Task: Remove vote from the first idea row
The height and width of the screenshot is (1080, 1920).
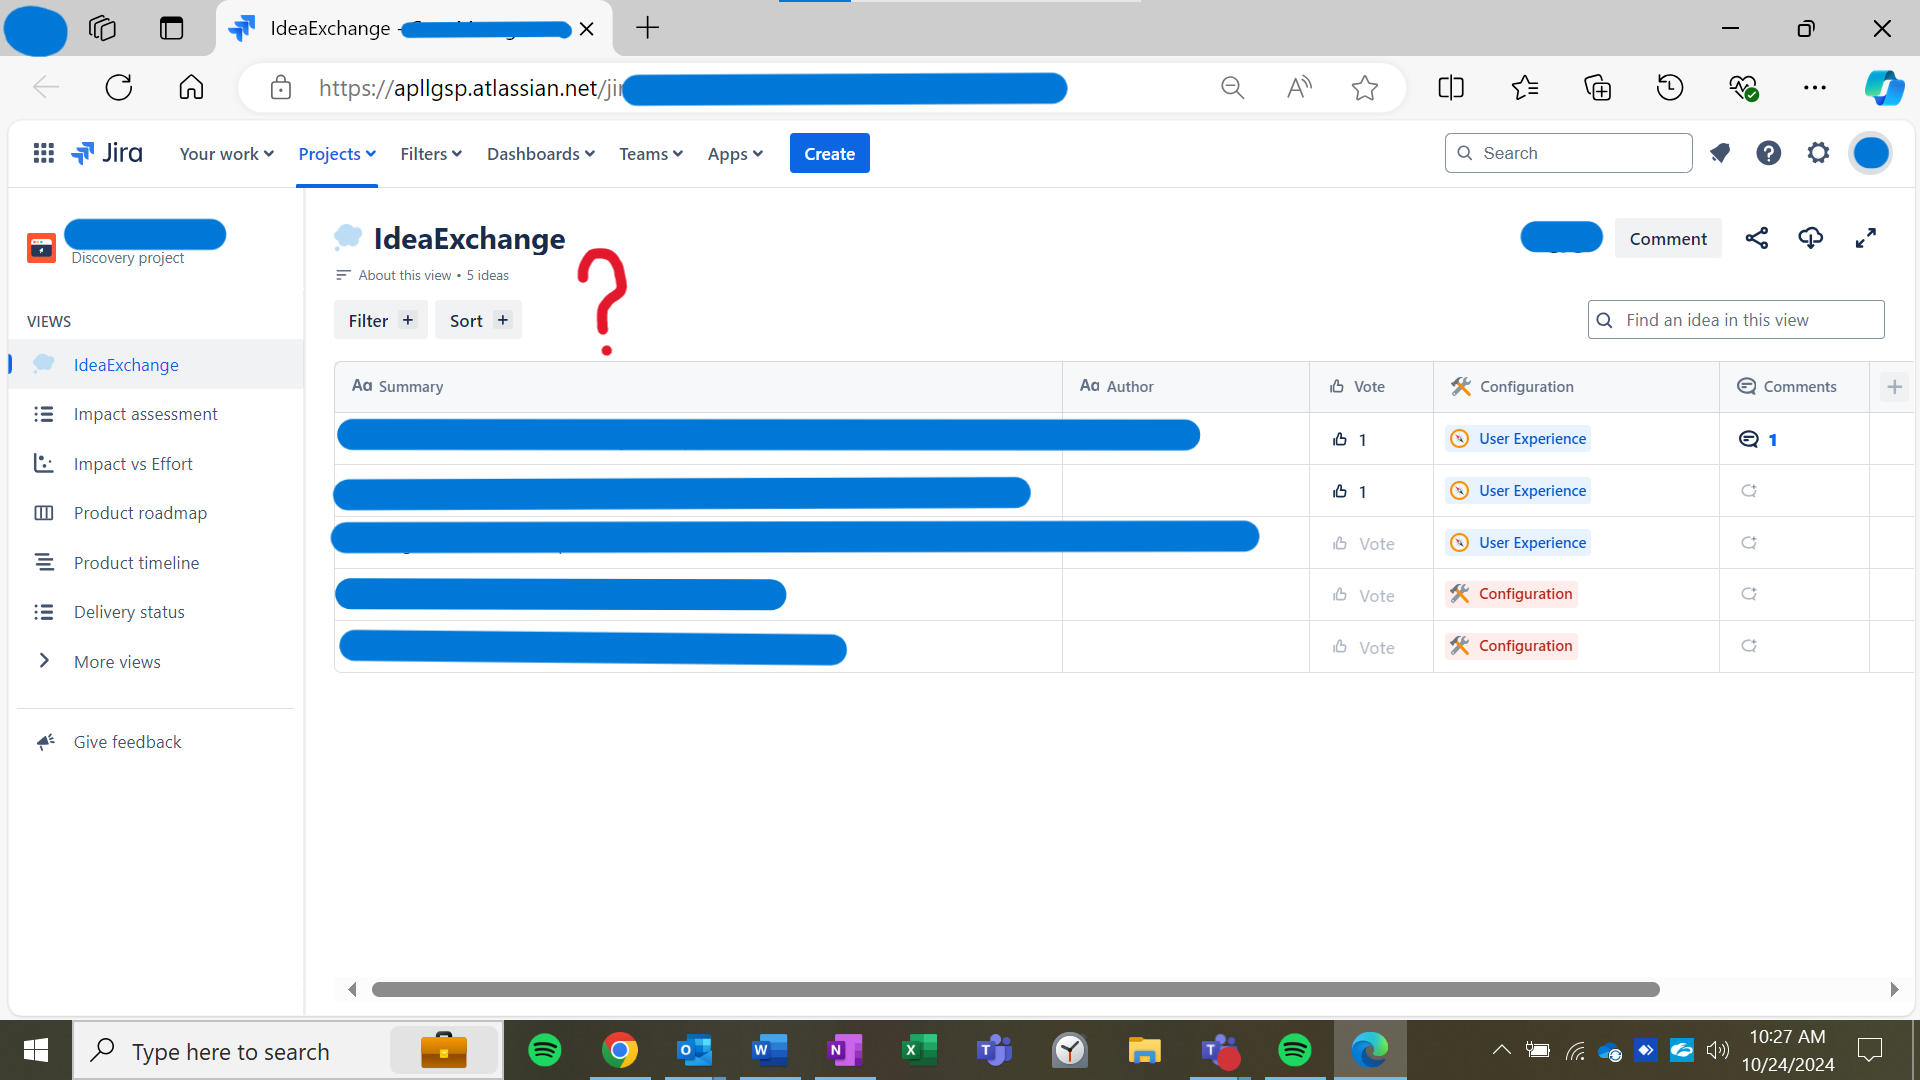Action: (x=1349, y=439)
